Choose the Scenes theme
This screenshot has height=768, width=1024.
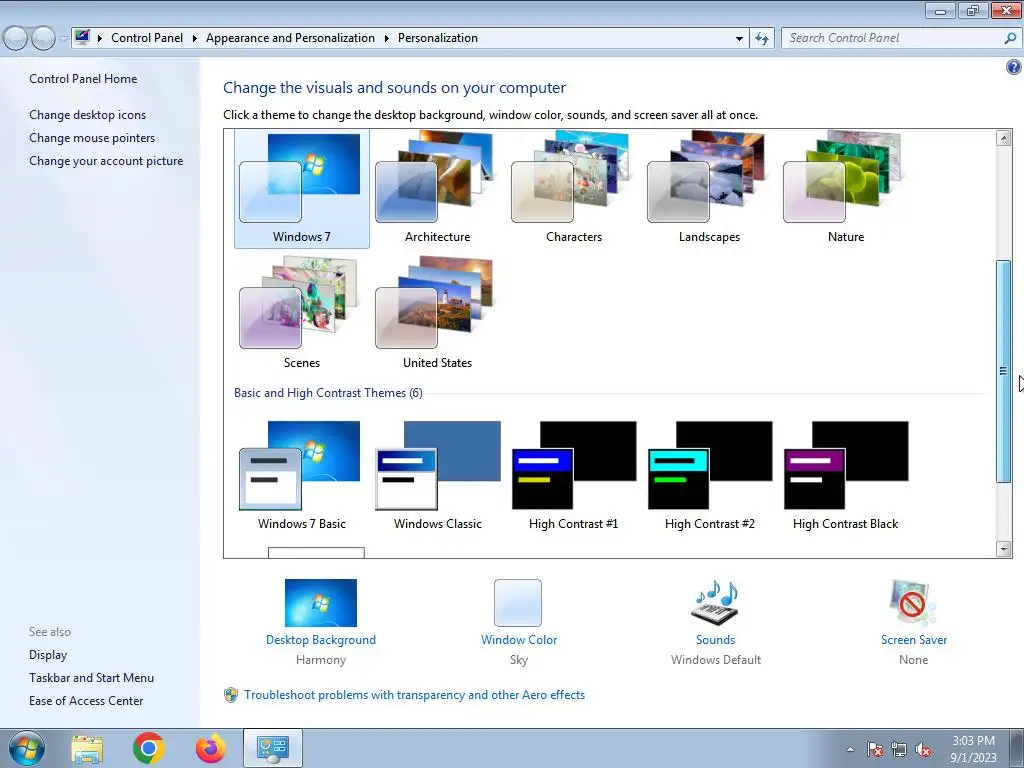click(301, 313)
